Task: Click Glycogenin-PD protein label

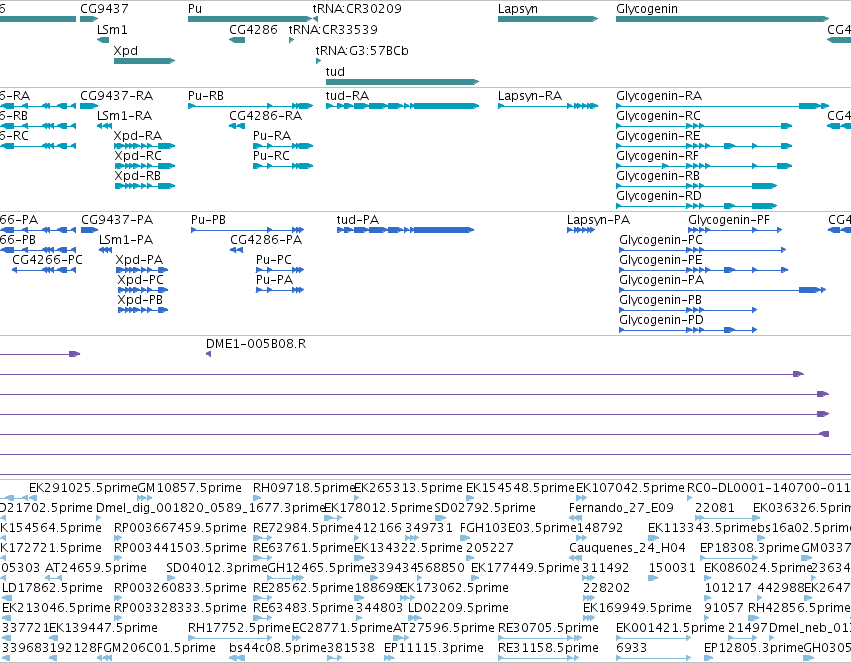Action: 661,320
